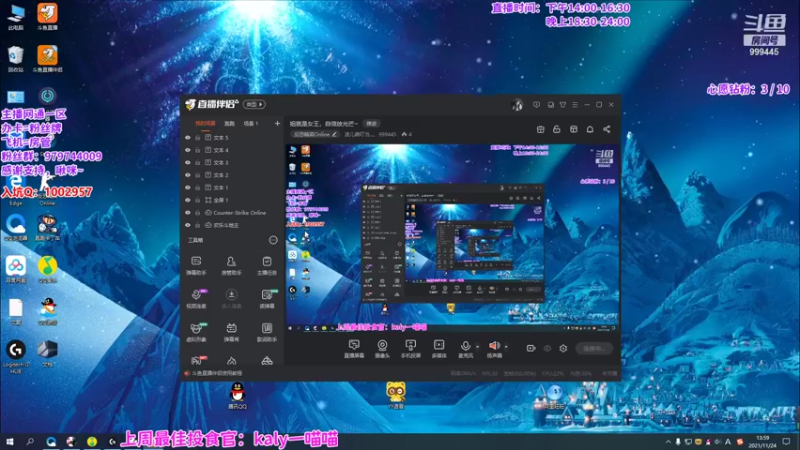This screenshot has width=800, height=450.
Task: Mute the 扬声器 speaker
Action: point(494,349)
